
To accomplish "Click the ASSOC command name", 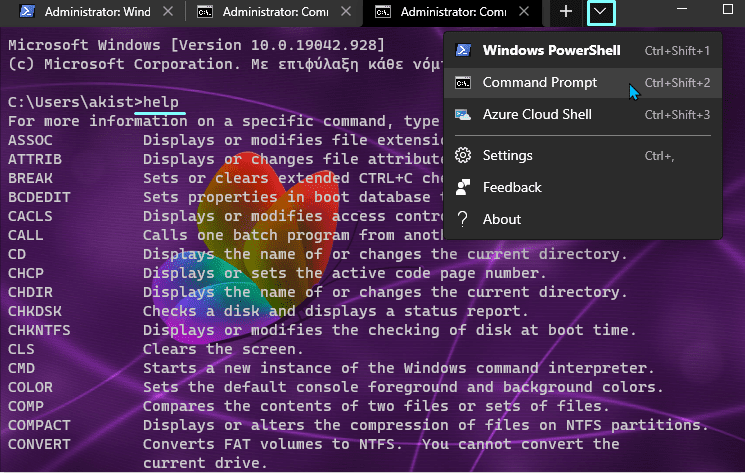I will (30, 140).
